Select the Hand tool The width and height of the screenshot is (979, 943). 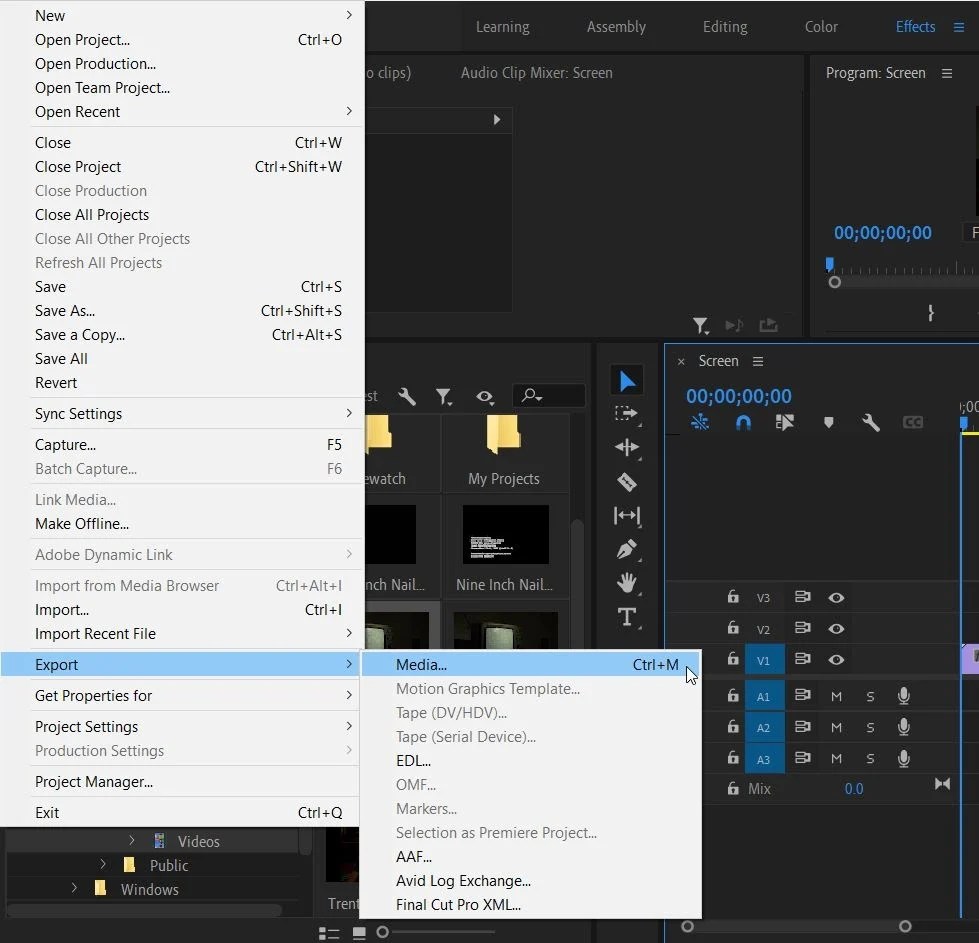(627, 583)
